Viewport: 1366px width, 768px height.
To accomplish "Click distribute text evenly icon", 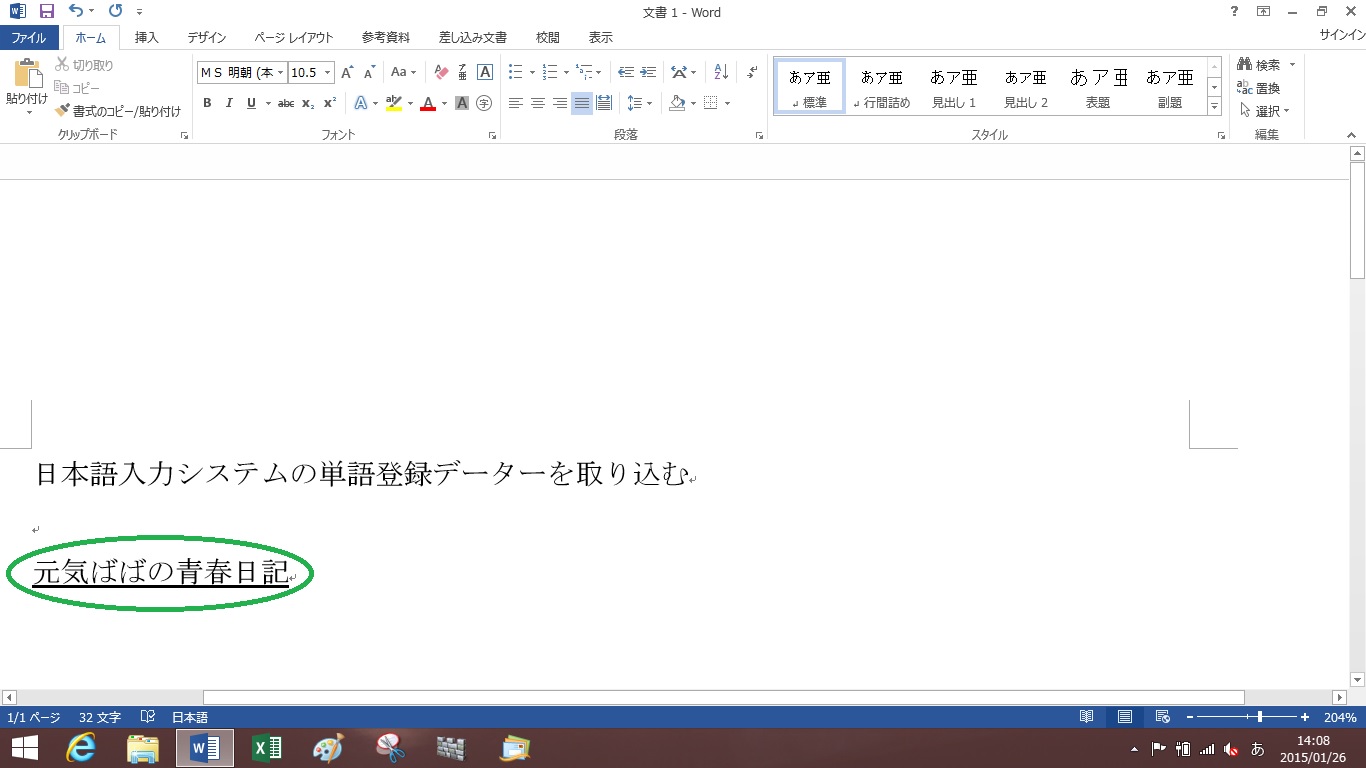I will pos(604,103).
